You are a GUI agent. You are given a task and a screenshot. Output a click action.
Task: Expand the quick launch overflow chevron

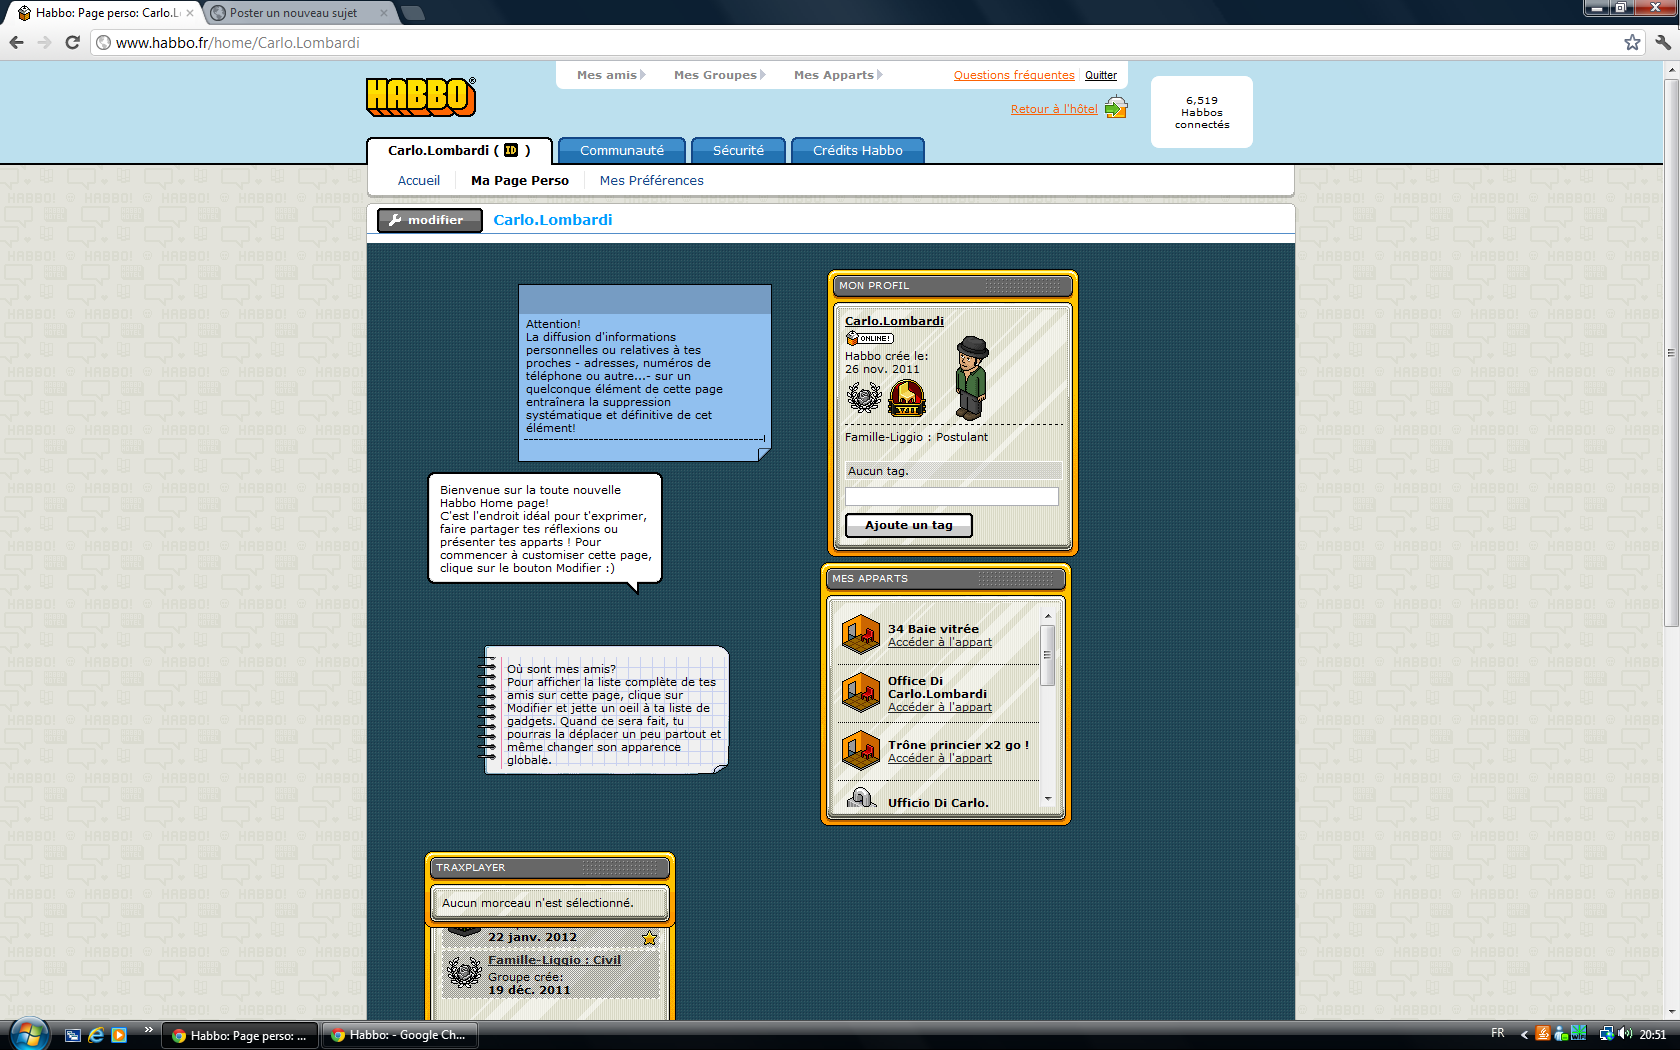click(x=149, y=1029)
